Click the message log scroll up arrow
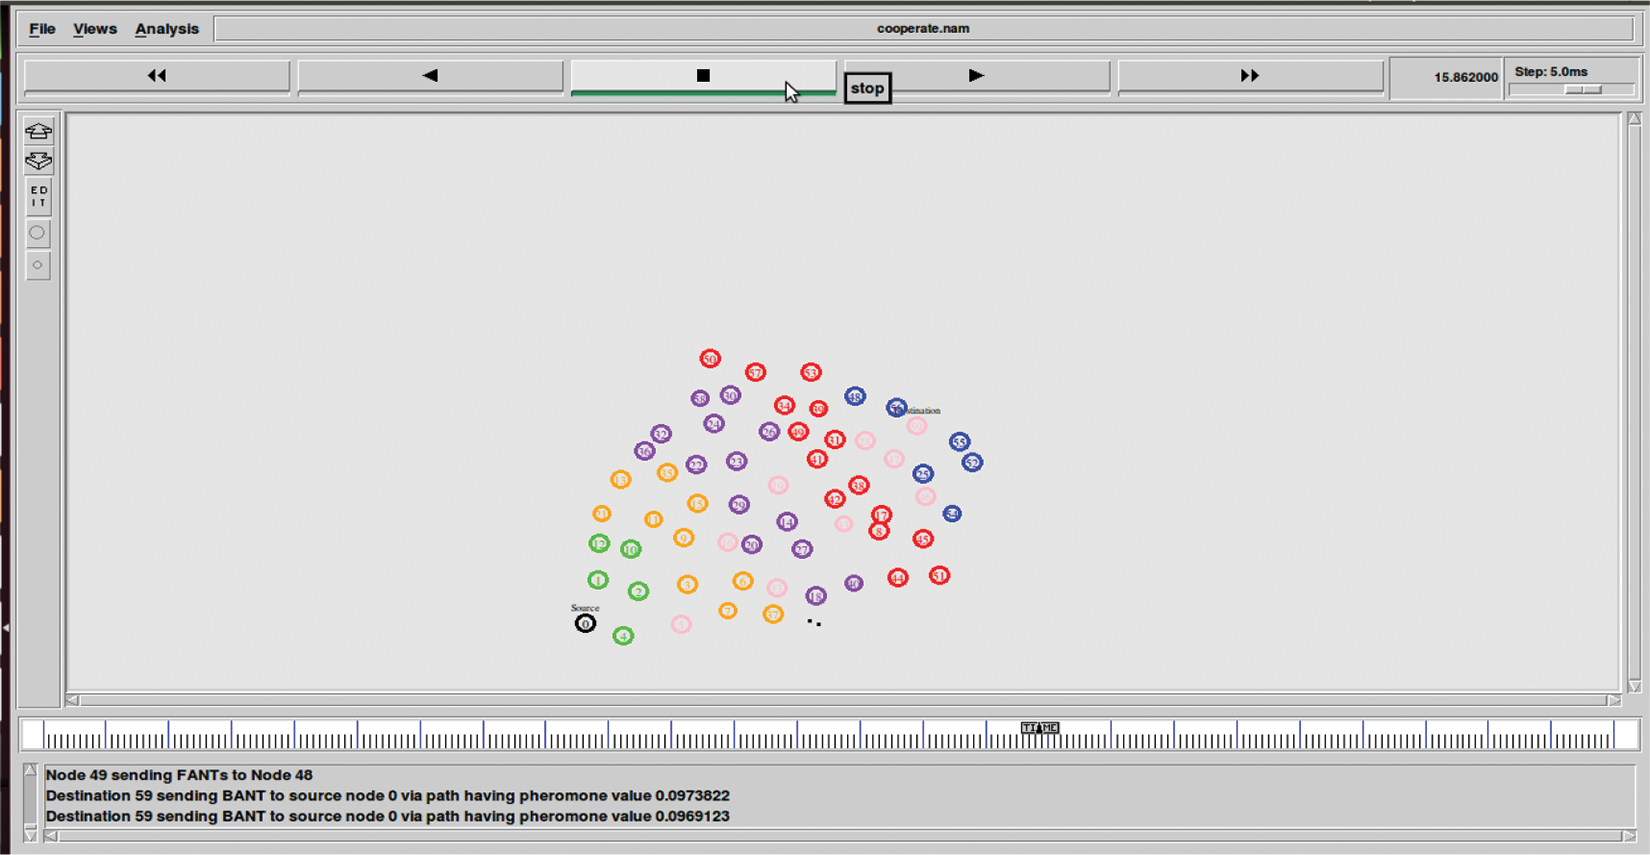Viewport: 1650px width, 855px height. [30, 771]
